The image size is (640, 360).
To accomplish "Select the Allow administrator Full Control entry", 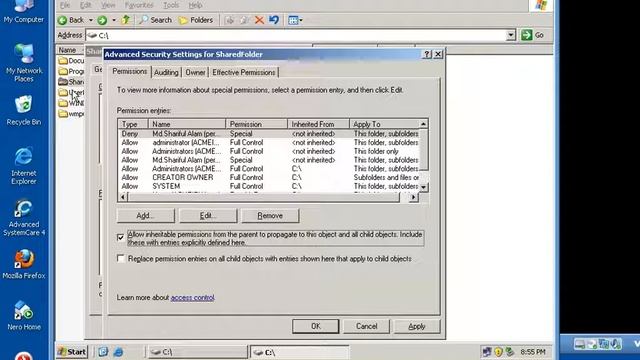I will (x=269, y=142).
